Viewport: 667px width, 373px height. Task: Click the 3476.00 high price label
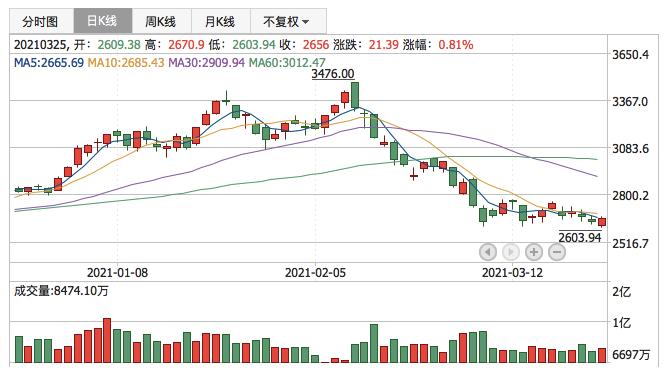click(x=333, y=74)
